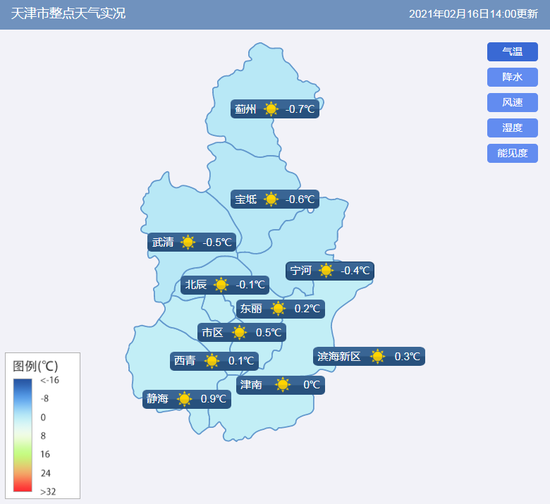The width and height of the screenshot is (550, 504).
Task: Select the 宁河 district name
Action: 301,270
